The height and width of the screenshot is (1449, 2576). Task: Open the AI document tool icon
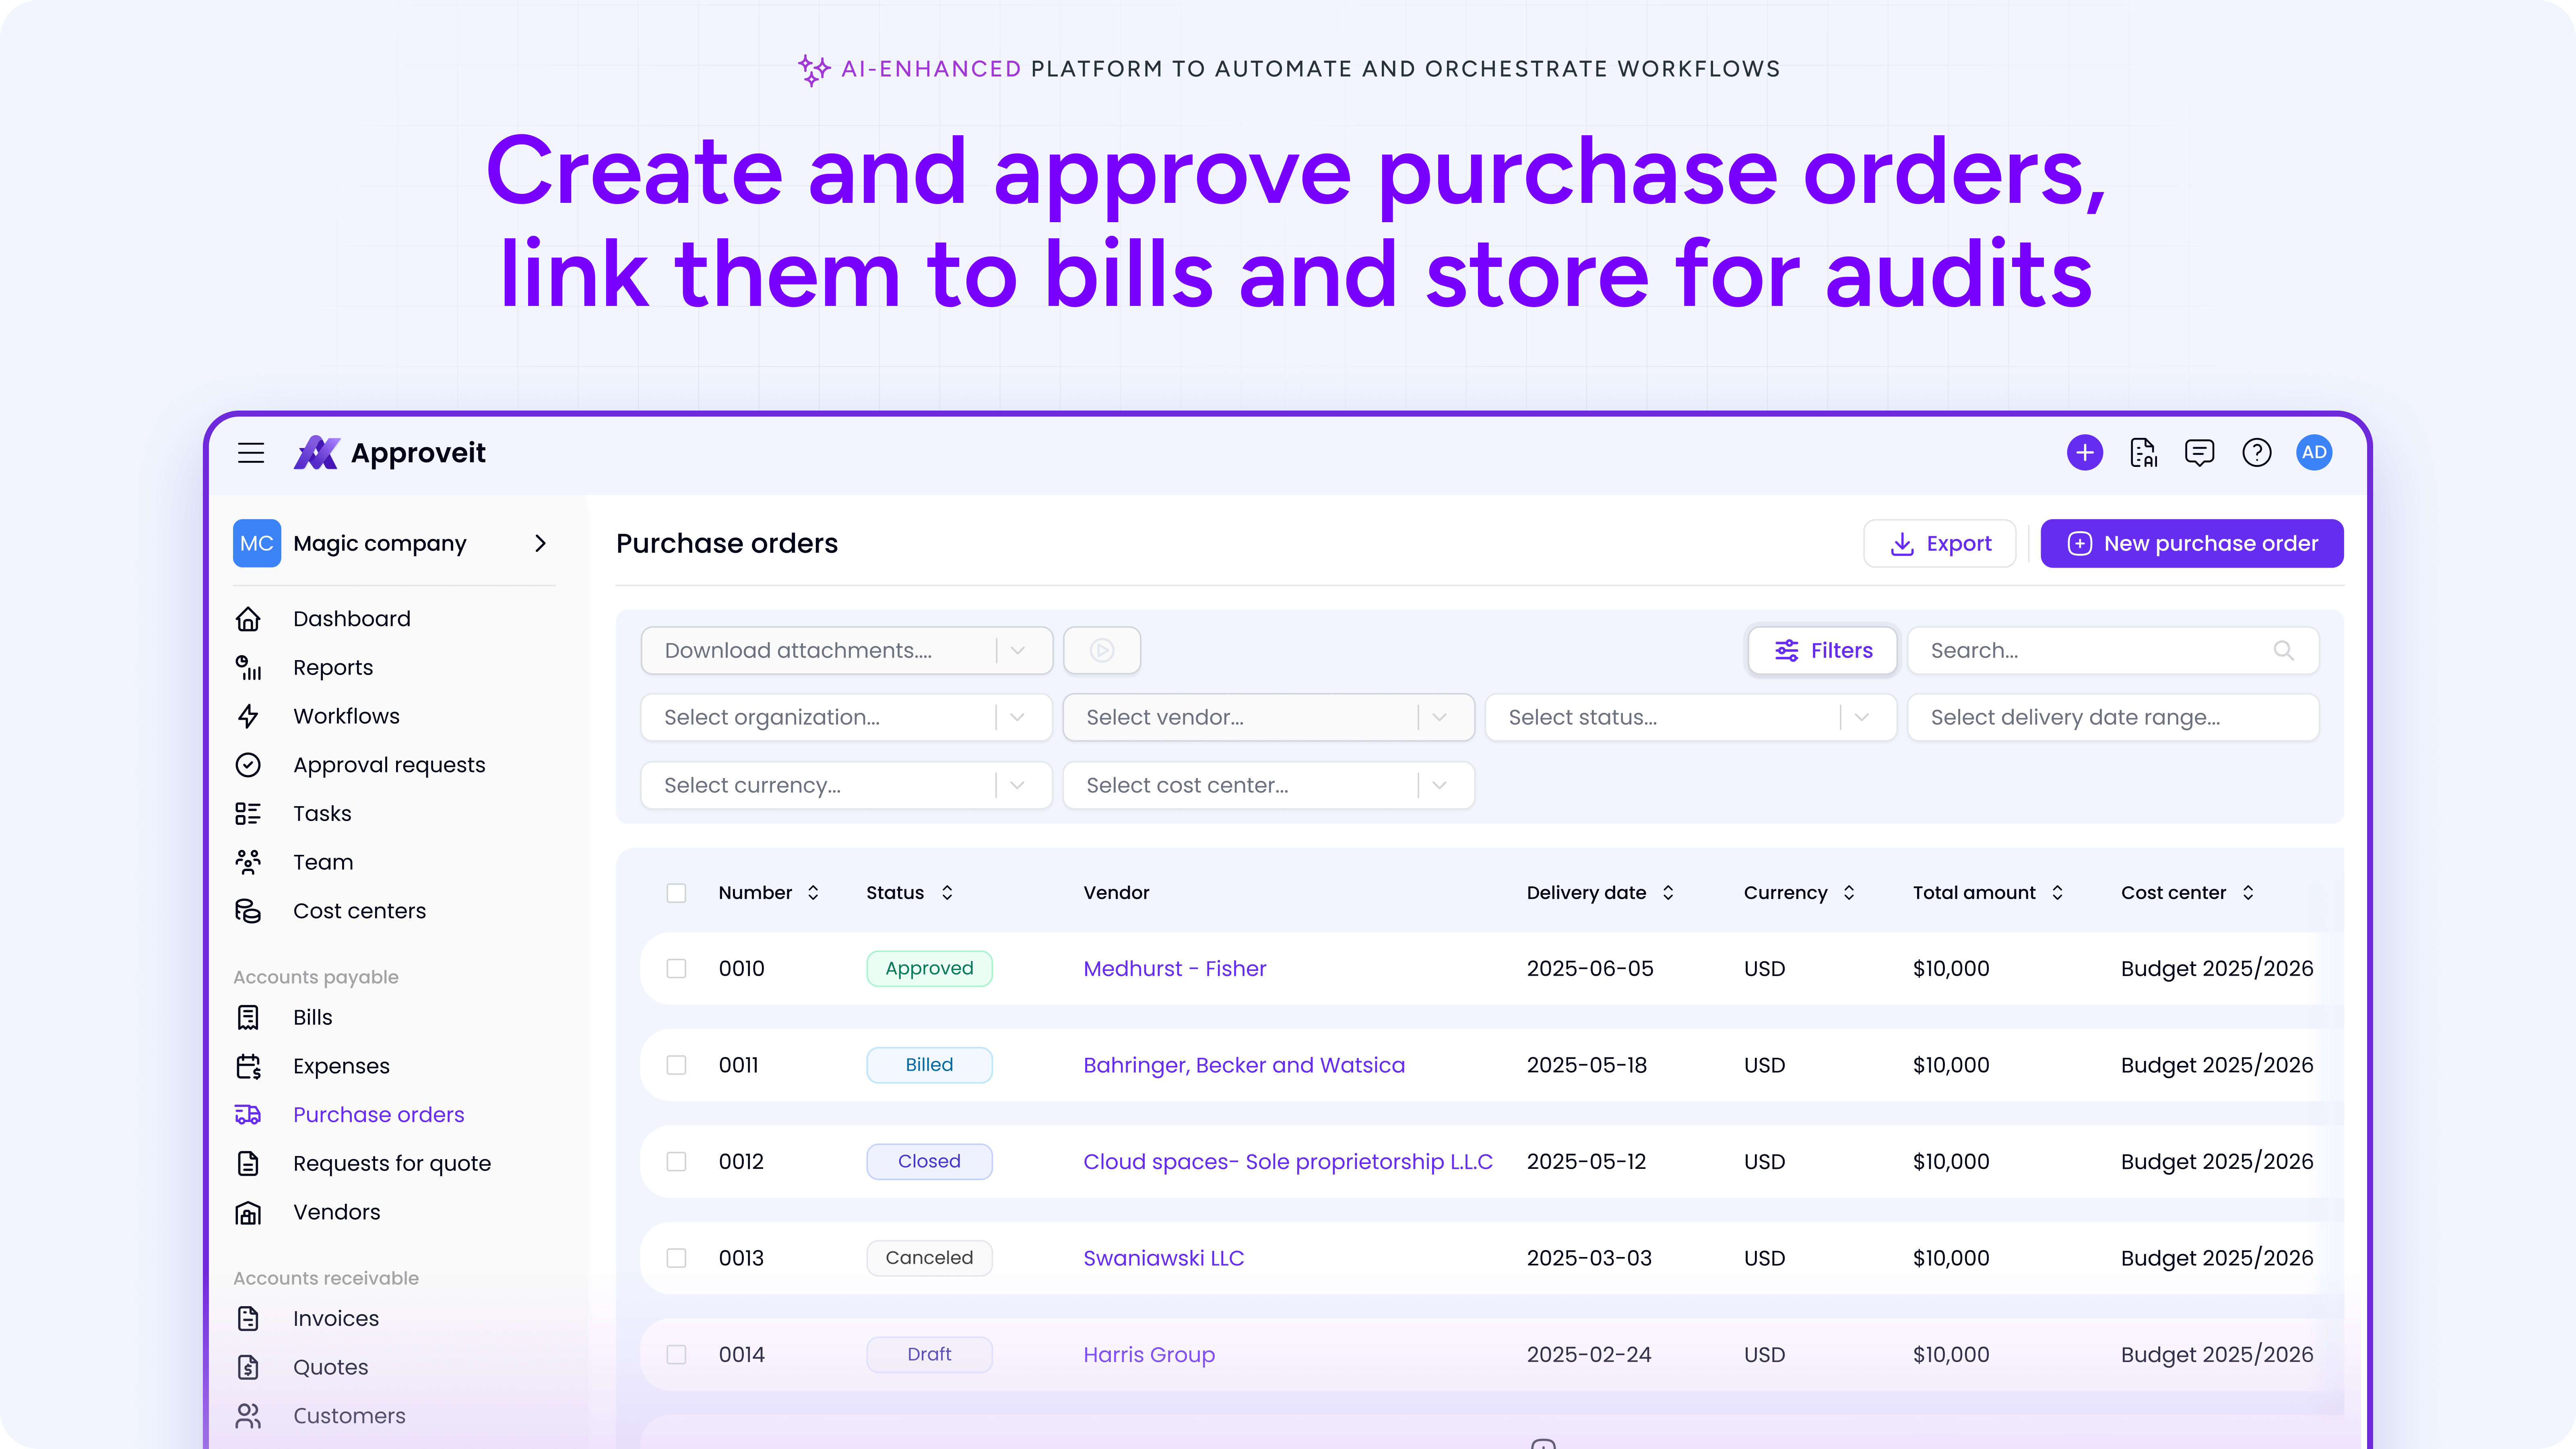coord(2143,452)
